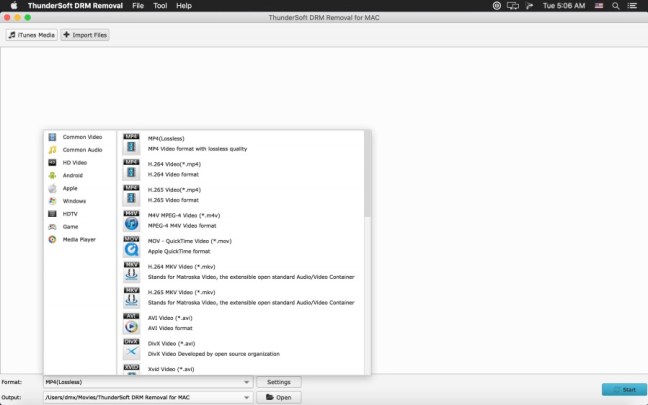The height and width of the screenshot is (405, 648).
Task: Click the Android robot icon
Action: pos(52,175)
